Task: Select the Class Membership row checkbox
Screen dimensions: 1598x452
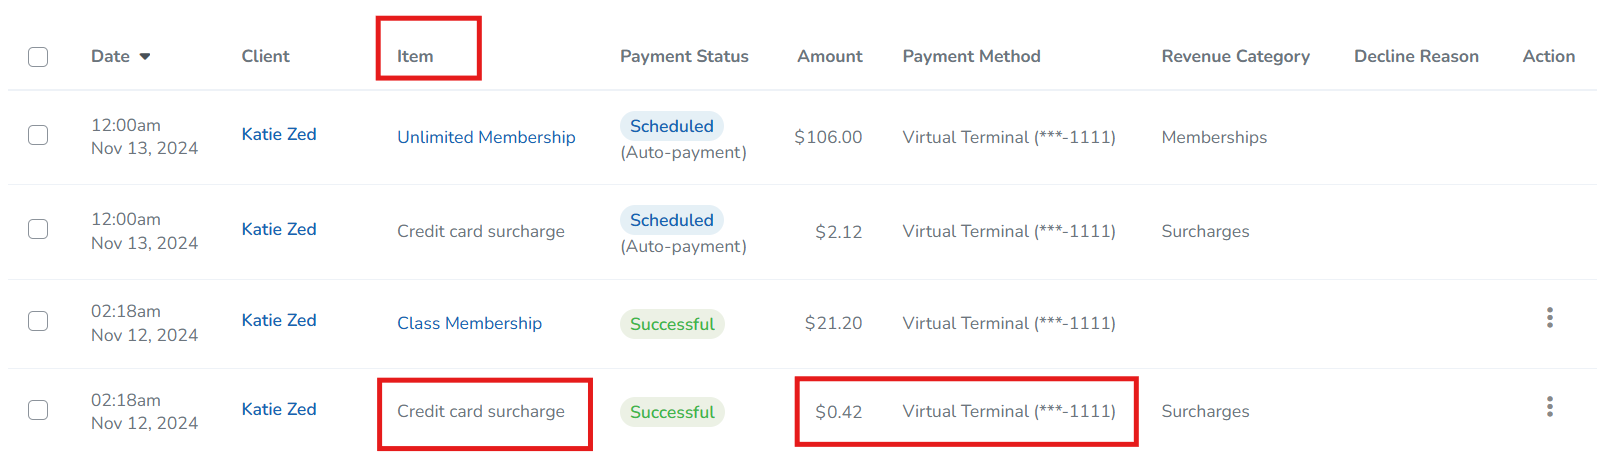Action: (38, 321)
